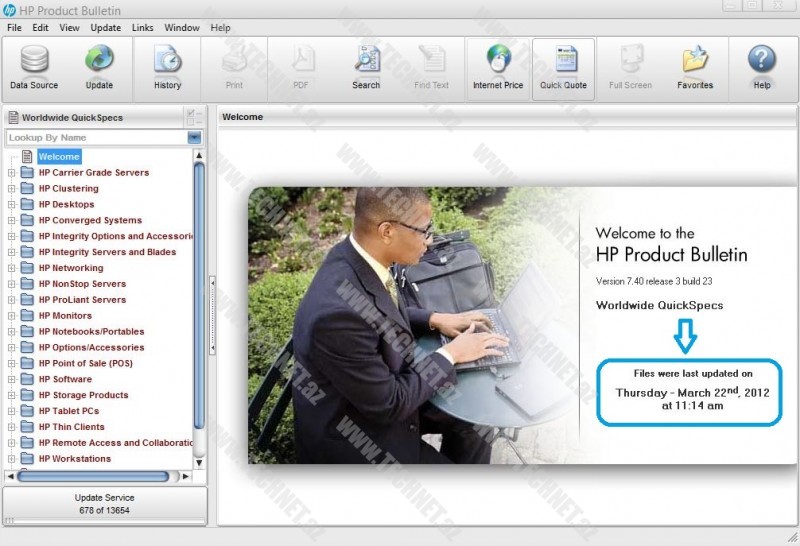Viewport: 800px width, 546px height.
Task: Click the Full Screen icon
Action: 631,58
